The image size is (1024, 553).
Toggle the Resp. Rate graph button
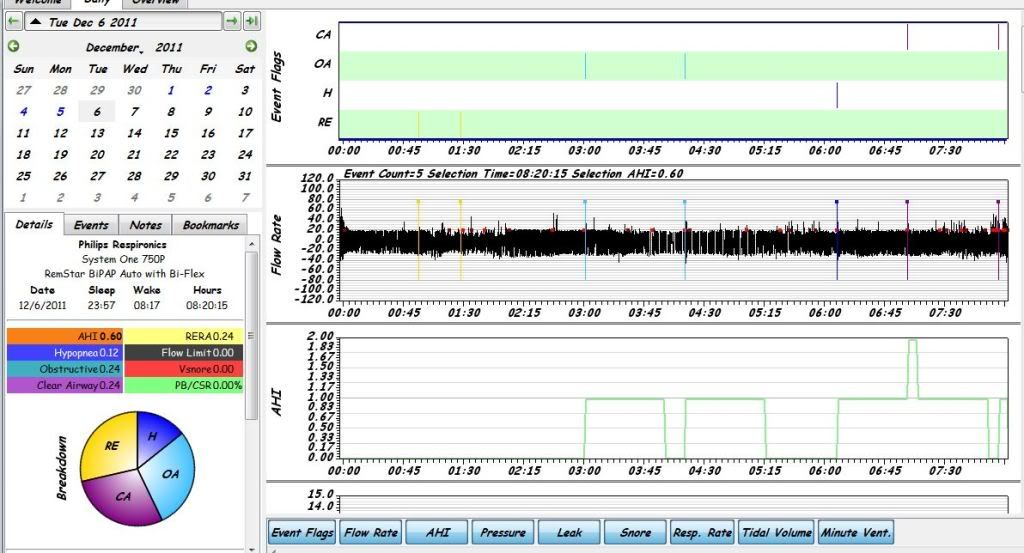coord(703,532)
